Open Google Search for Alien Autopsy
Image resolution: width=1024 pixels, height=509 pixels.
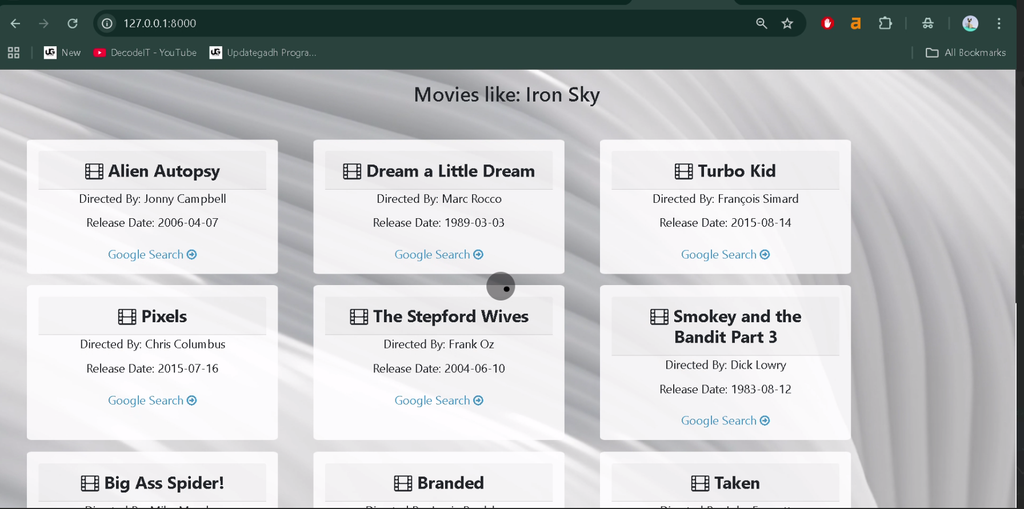pyautogui.click(x=152, y=255)
